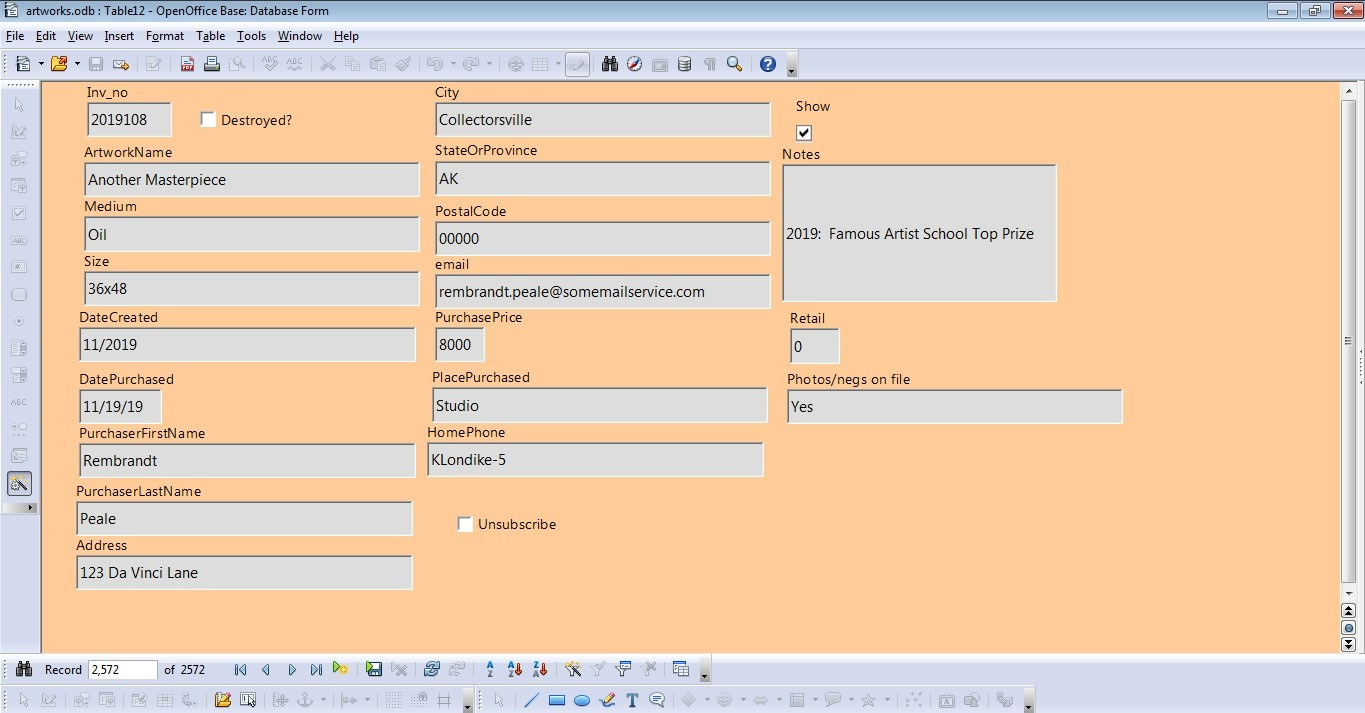Open the File menu
This screenshot has height=713, width=1365.
click(x=14, y=36)
